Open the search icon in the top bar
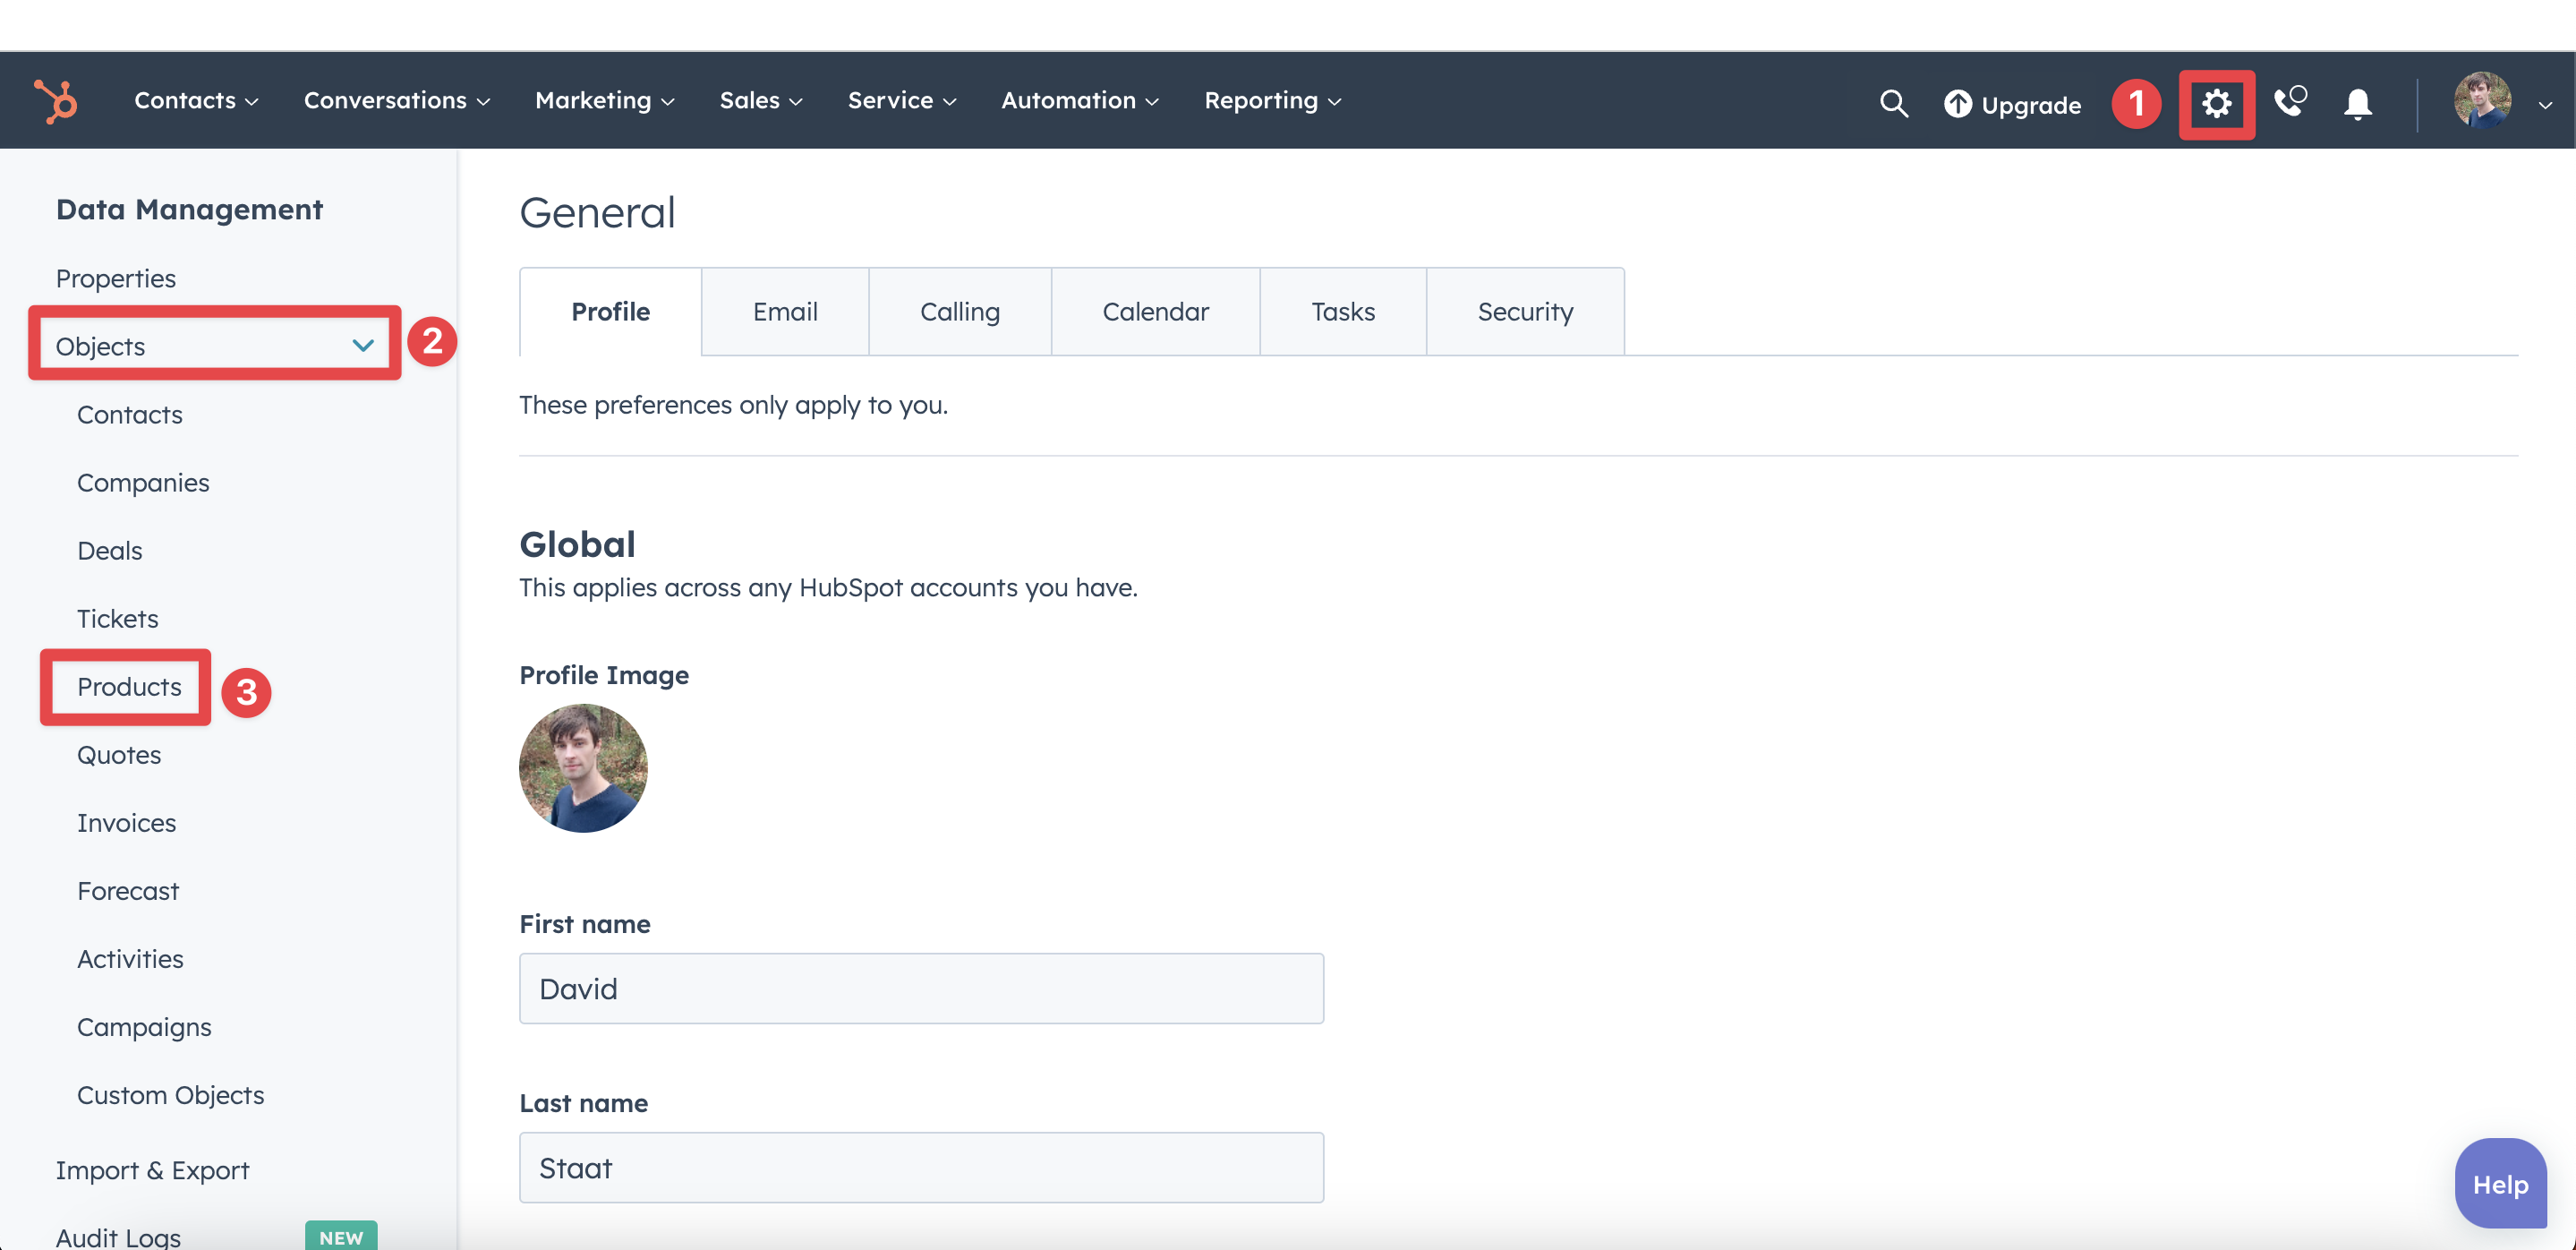This screenshot has width=2576, height=1250. (x=1893, y=103)
